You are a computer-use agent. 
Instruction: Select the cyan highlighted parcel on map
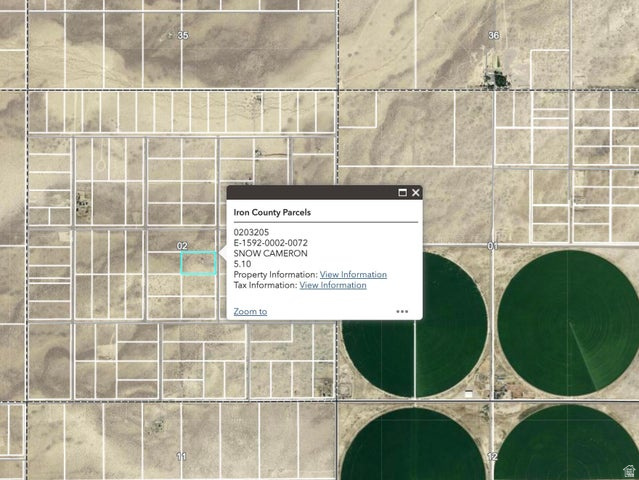coord(198,263)
